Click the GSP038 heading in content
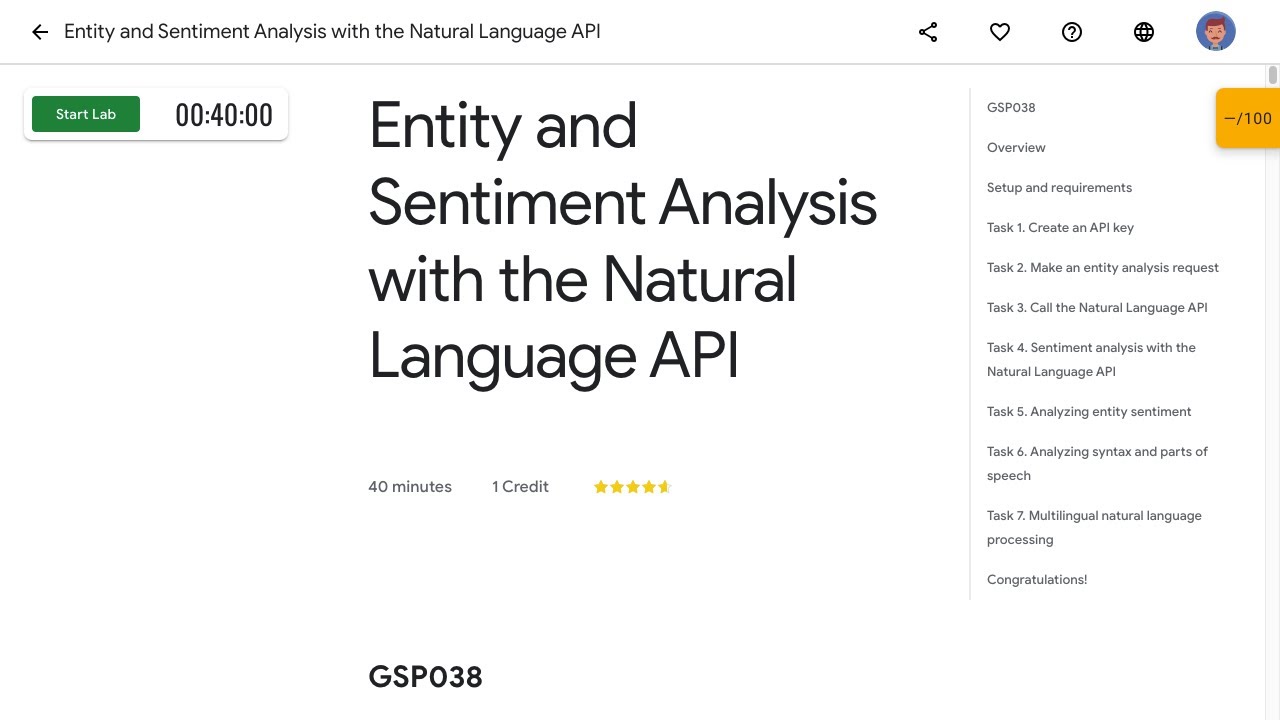 (x=425, y=677)
